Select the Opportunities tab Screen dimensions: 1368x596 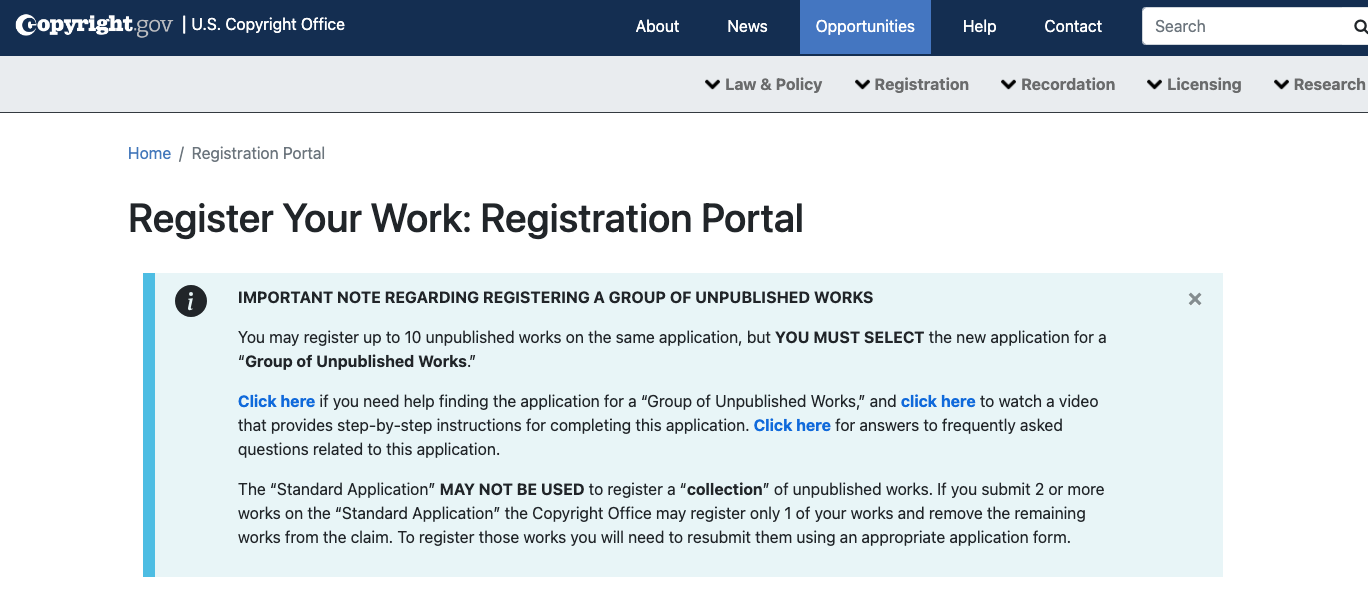865,27
